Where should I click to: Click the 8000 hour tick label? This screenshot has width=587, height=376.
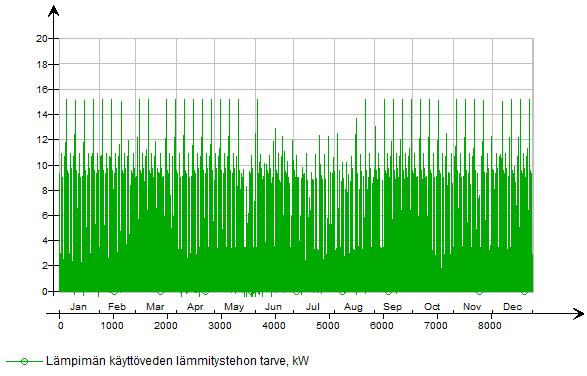point(490,326)
